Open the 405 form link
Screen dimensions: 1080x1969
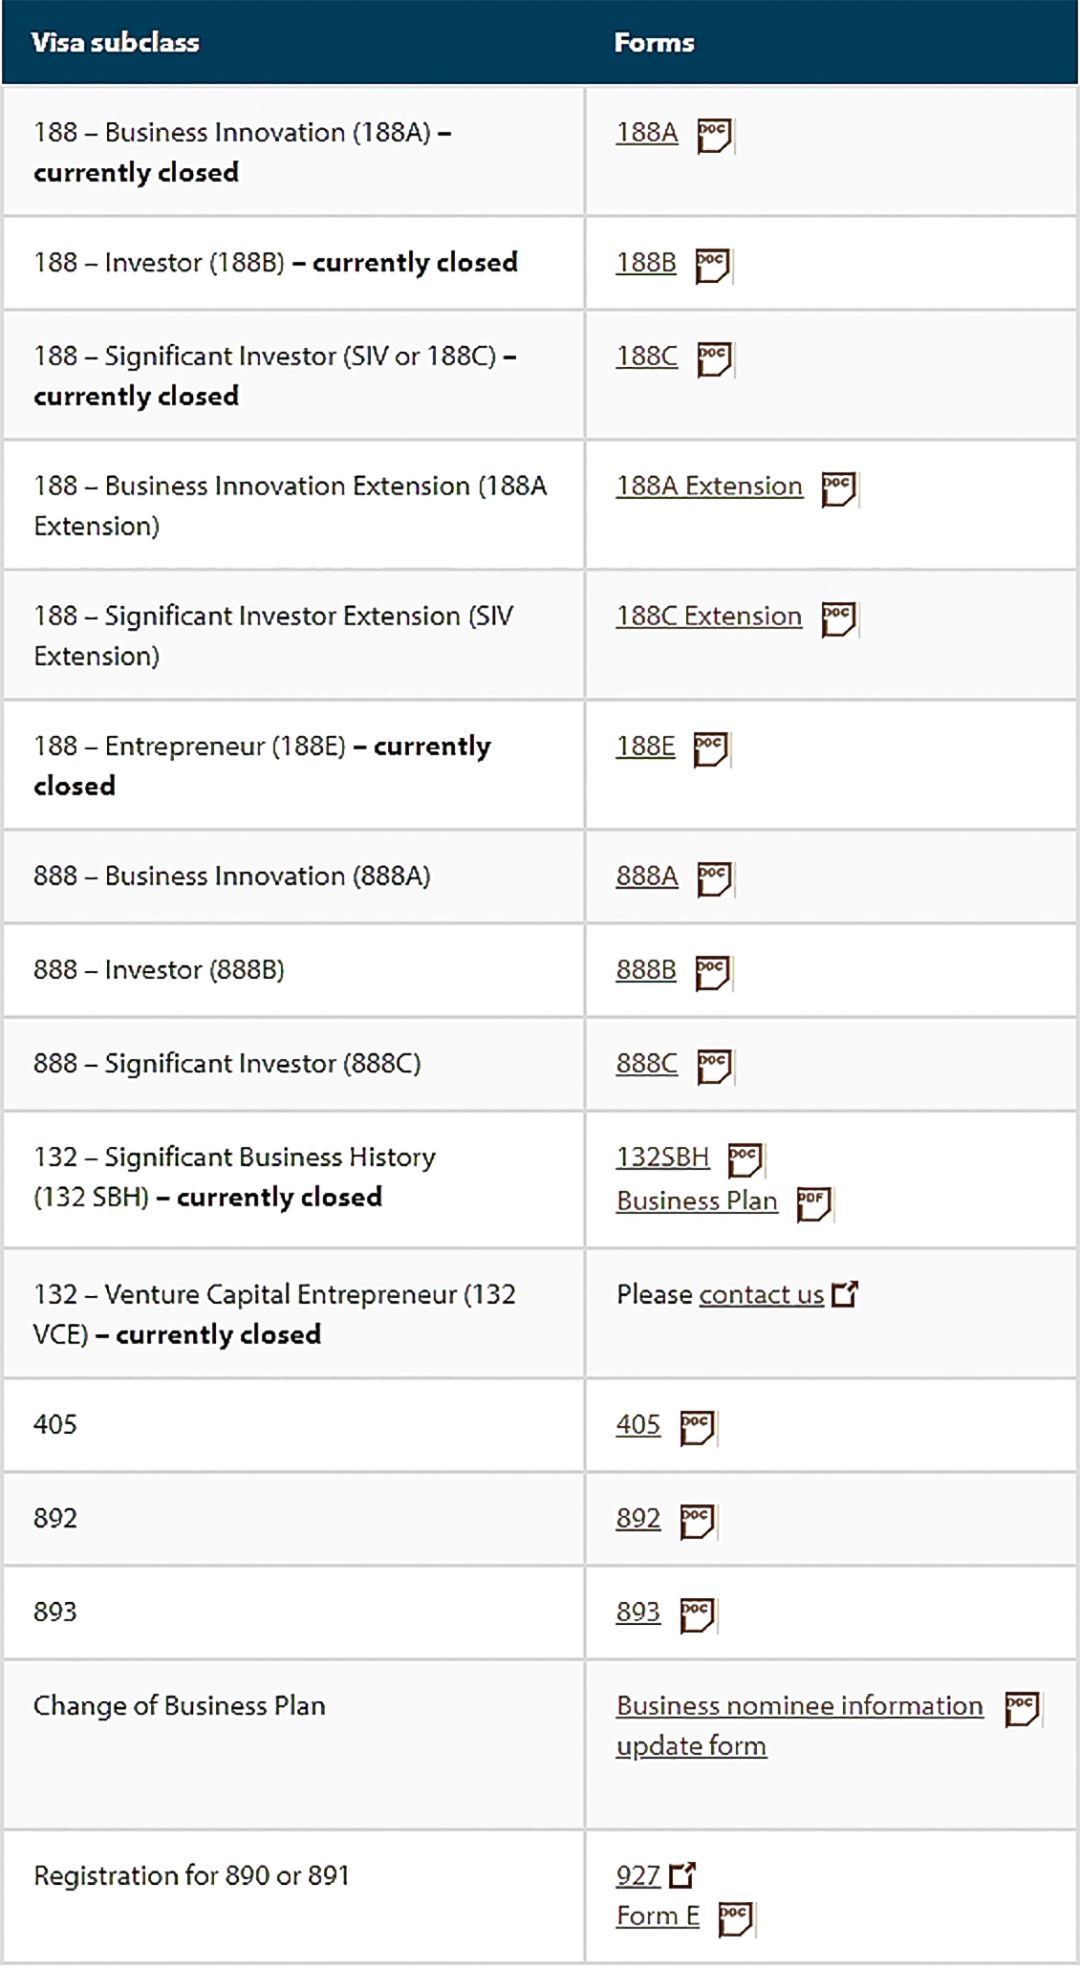(x=638, y=1425)
